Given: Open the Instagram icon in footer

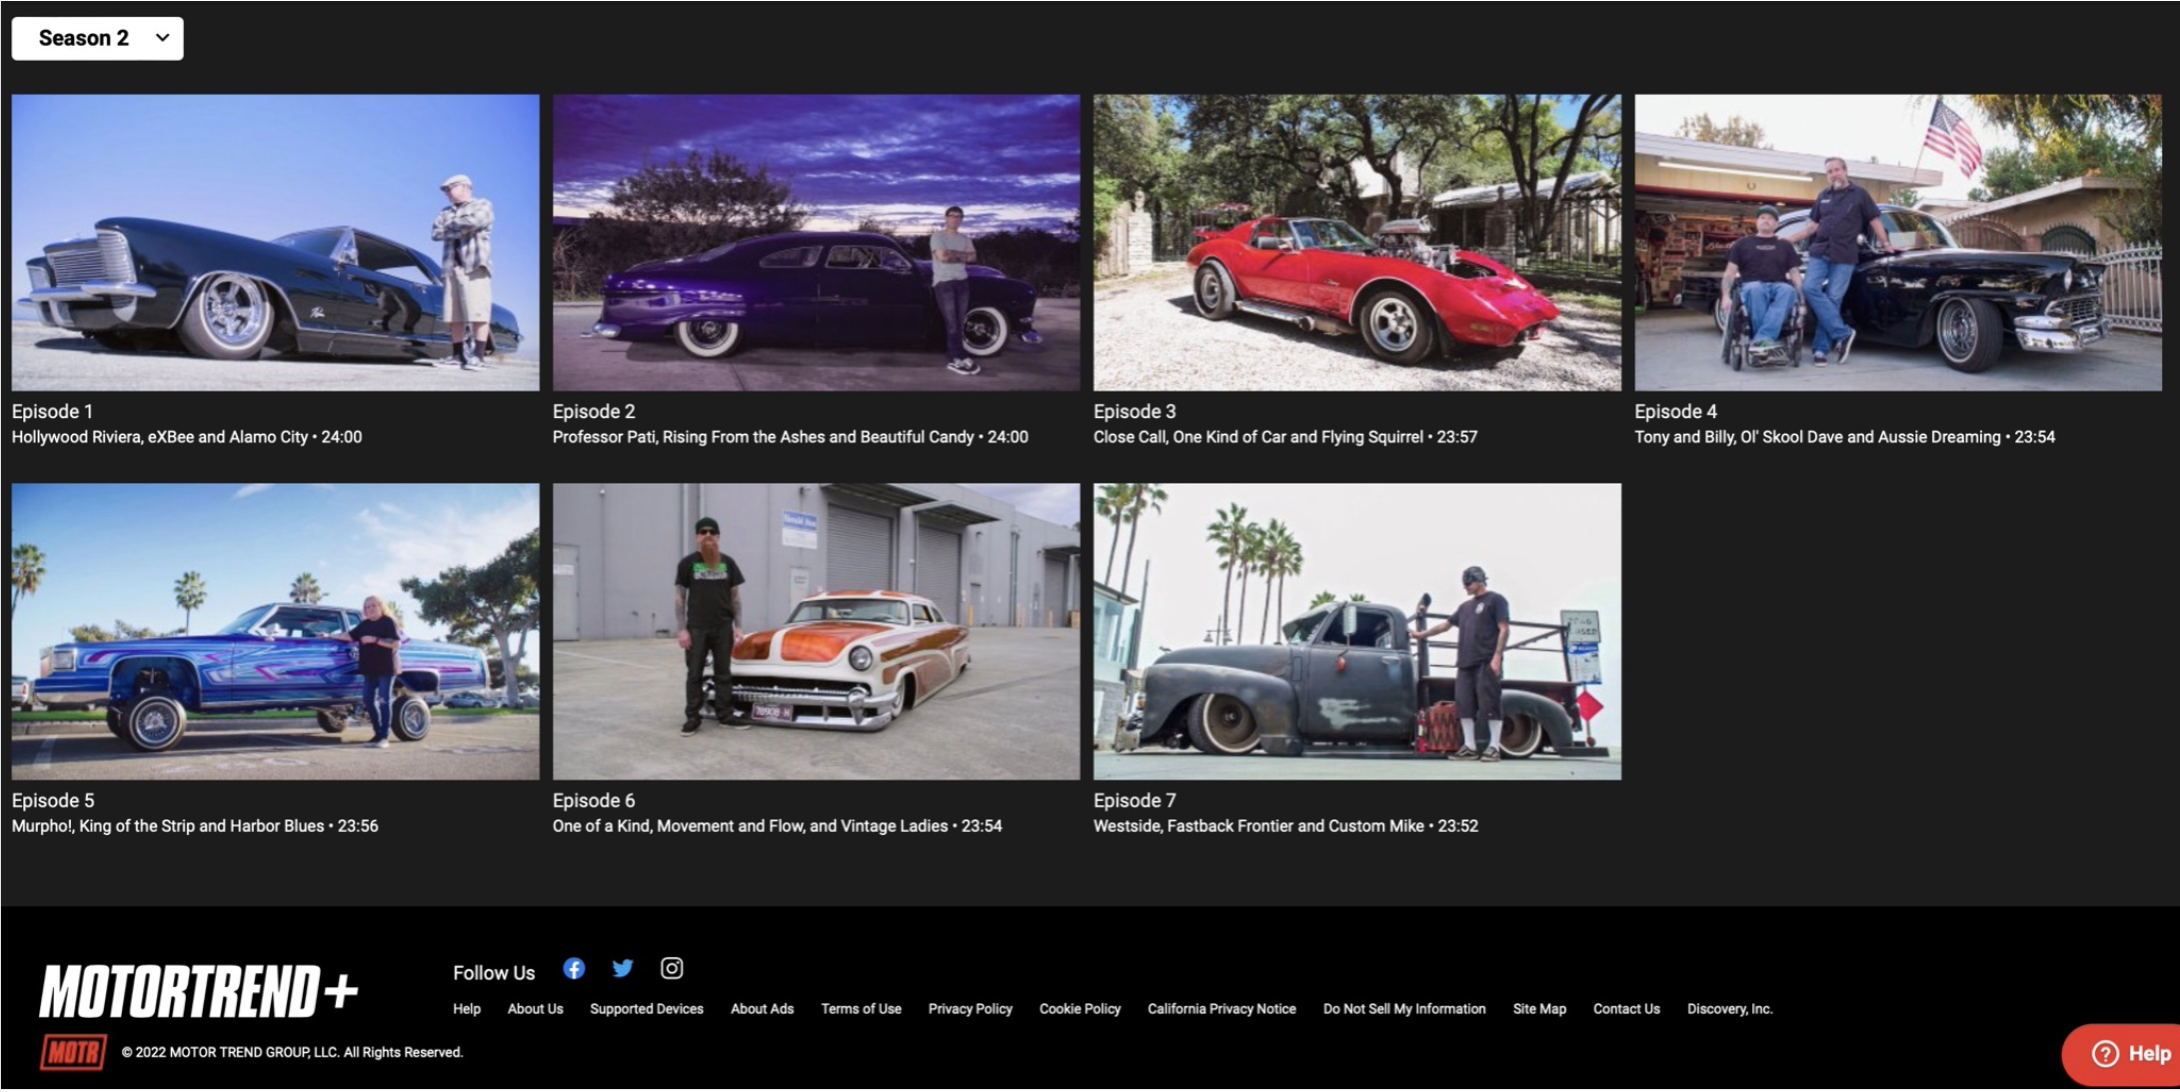Looking at the screenshot, I should (x=671, y=968).
